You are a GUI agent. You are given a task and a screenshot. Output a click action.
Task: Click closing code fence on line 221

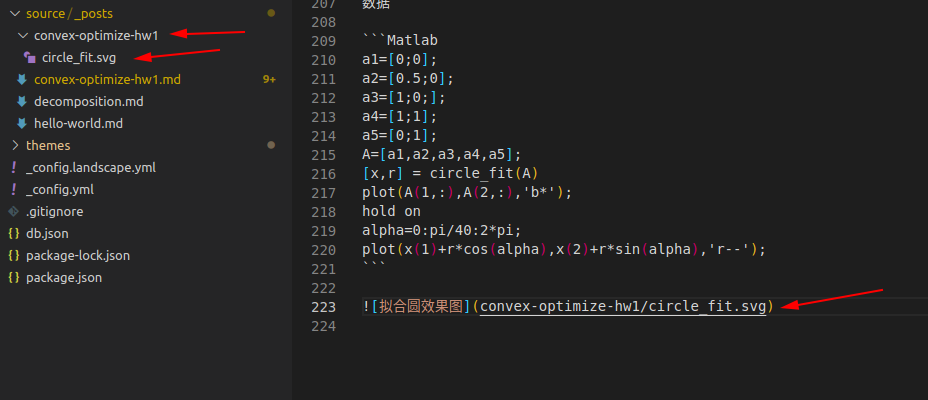(374, 266)
